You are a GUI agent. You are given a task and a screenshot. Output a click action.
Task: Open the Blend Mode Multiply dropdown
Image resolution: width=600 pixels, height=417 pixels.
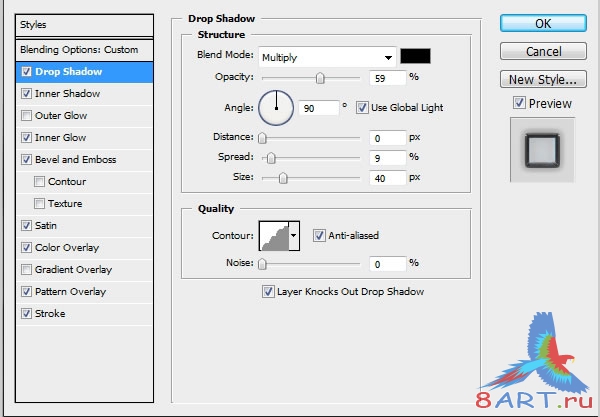(328, 57)
